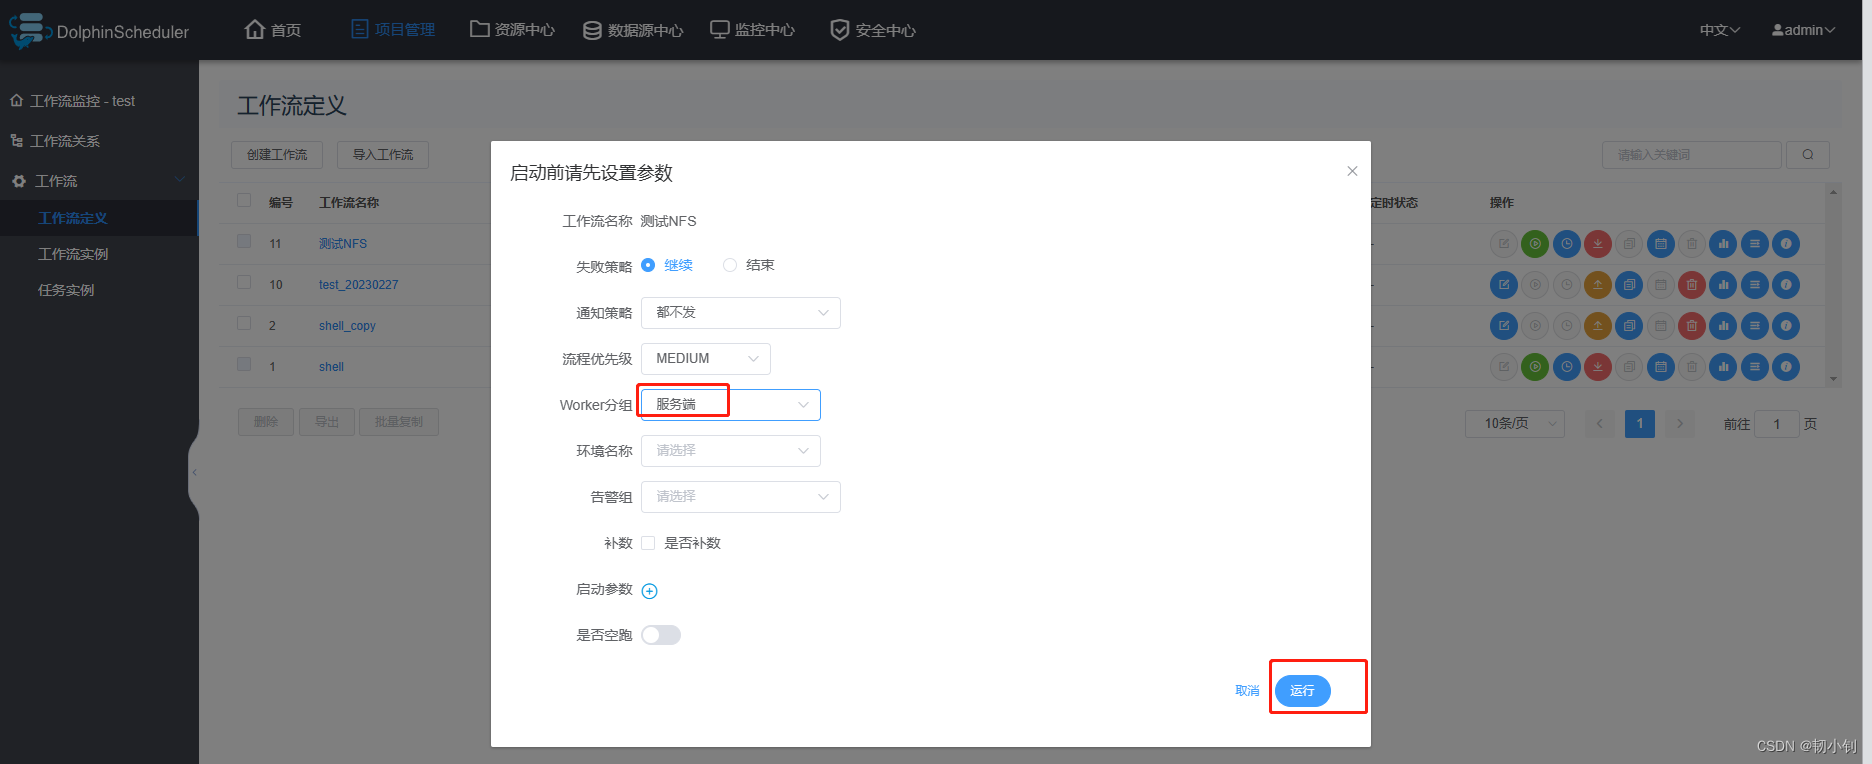Click the green run icon for 测试NFS row
This screenshot has height=764, width=1872.
(1535, 244)
